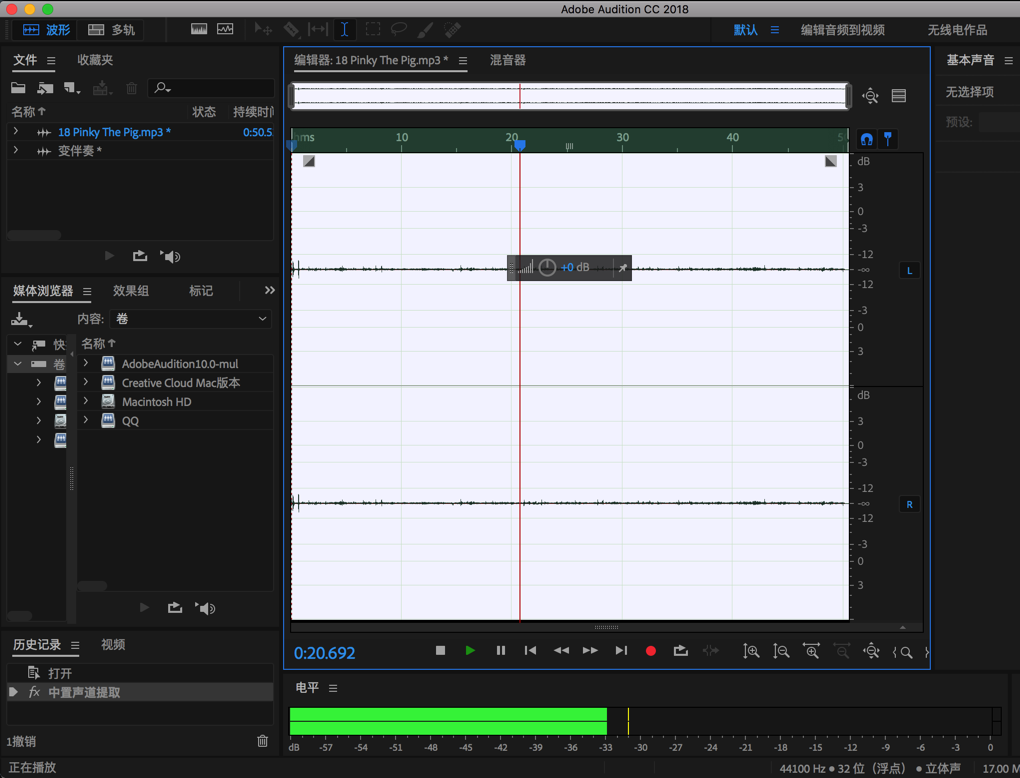Expand QQ volume

(85, 420)
